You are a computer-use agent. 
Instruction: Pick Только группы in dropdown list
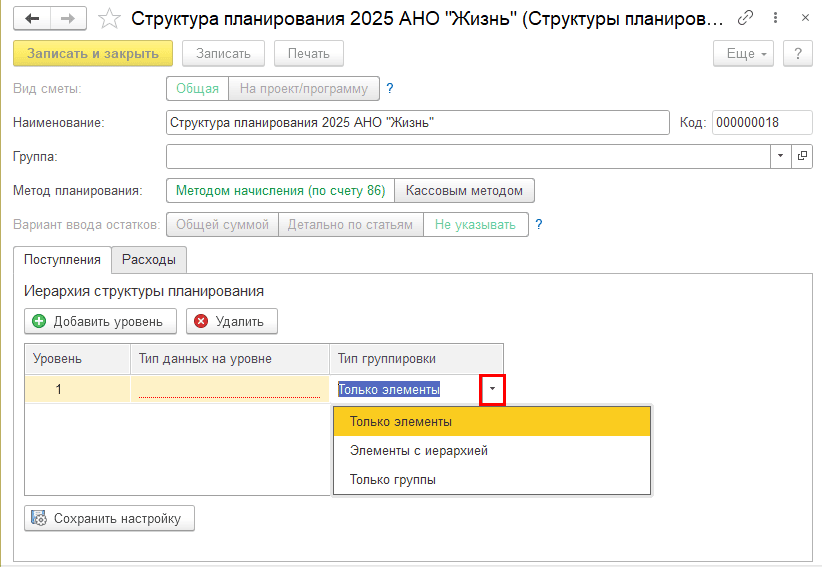(392, 480)
